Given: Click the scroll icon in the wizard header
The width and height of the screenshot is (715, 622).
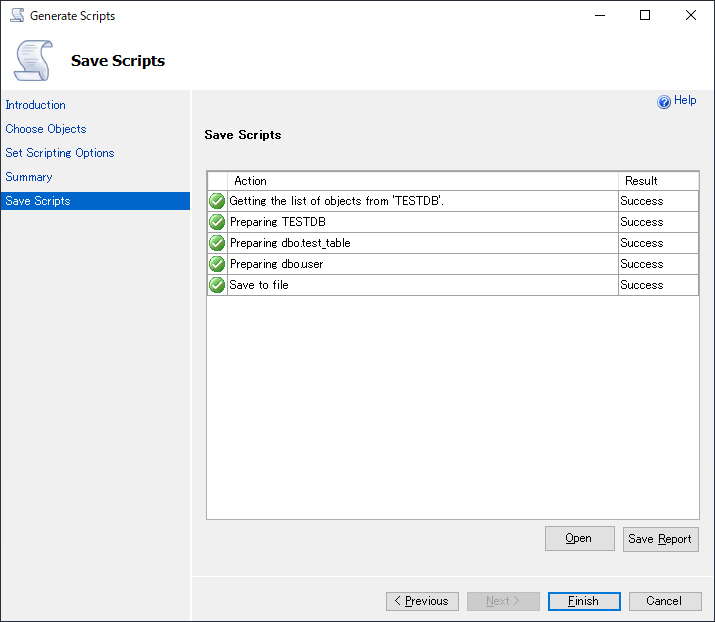Looking at the screenshot, I should click(x=33, y=60).
